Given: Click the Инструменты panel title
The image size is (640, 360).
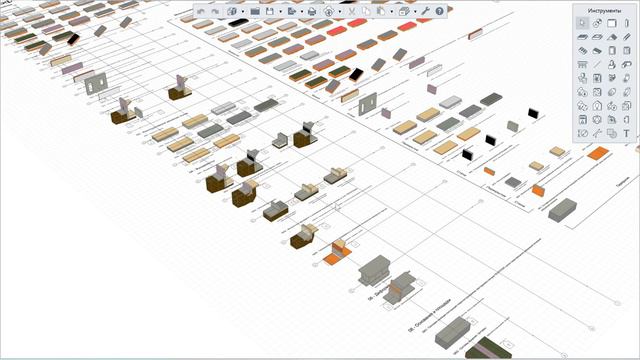Looking at the screenshot, I should 604,11.
